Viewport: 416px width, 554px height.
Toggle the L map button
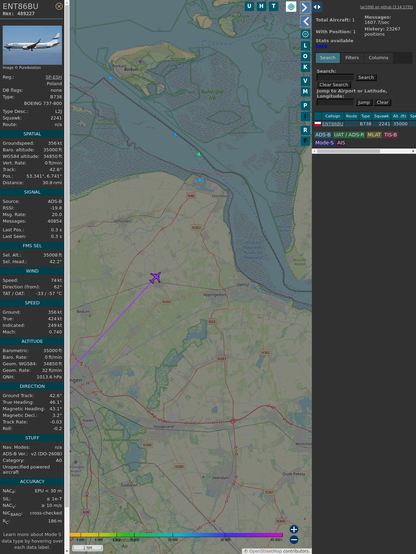tap(305, 46)
